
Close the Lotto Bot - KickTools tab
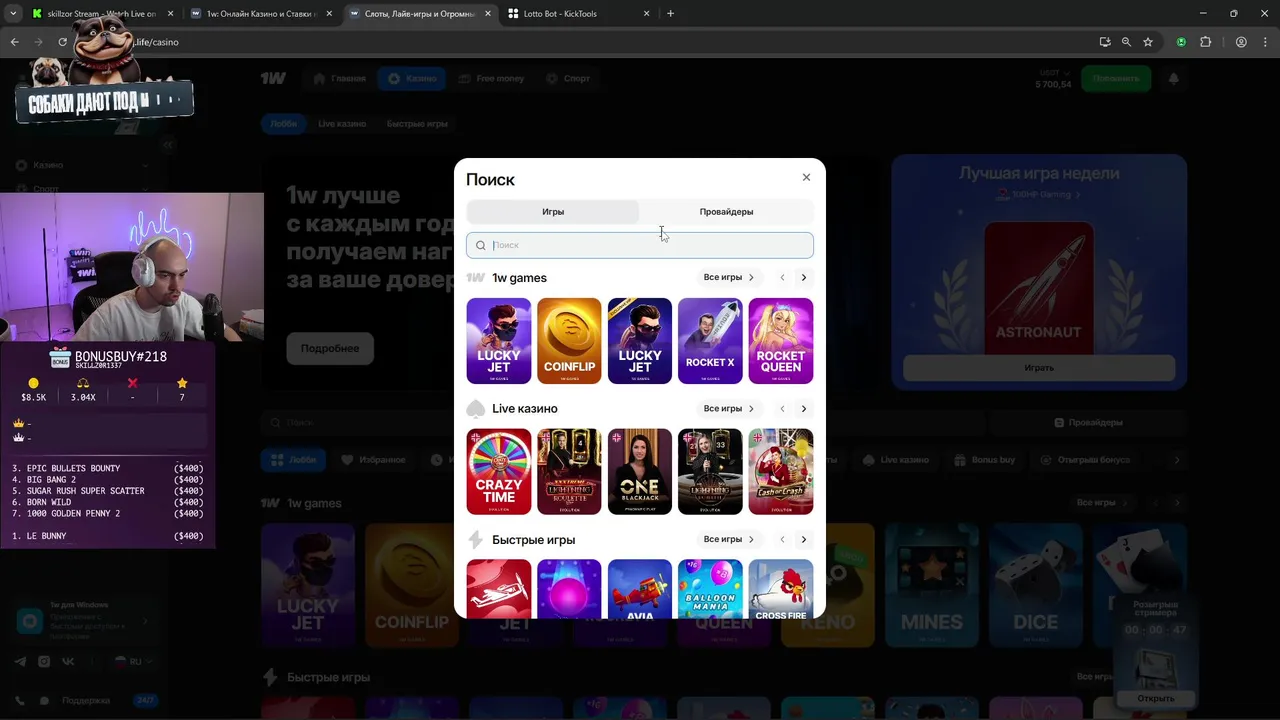pyautogui.click(x=646, y=14)
